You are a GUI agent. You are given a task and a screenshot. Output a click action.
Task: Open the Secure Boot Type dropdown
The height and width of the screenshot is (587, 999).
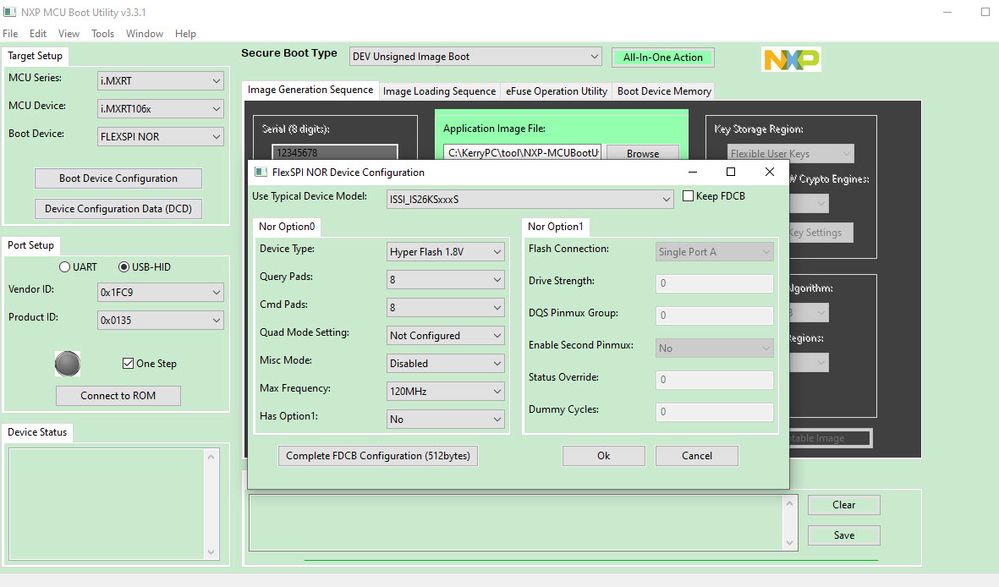pyautogui.click(x=475, y=57)
